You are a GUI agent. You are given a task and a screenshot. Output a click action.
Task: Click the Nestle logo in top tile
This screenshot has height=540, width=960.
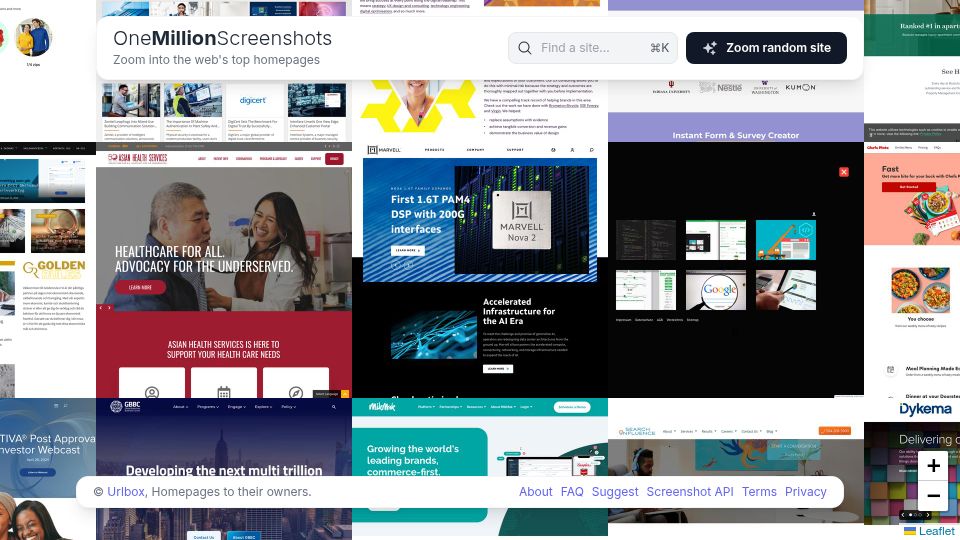[721, 88]
